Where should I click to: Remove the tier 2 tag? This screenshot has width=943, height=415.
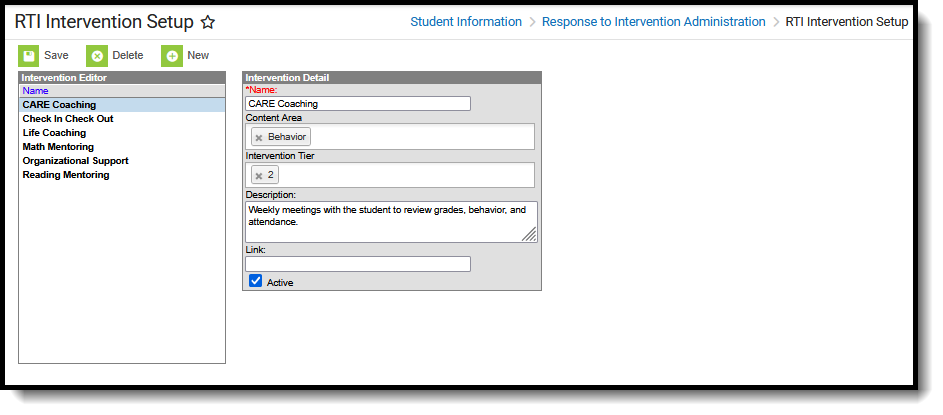point(259,175)
